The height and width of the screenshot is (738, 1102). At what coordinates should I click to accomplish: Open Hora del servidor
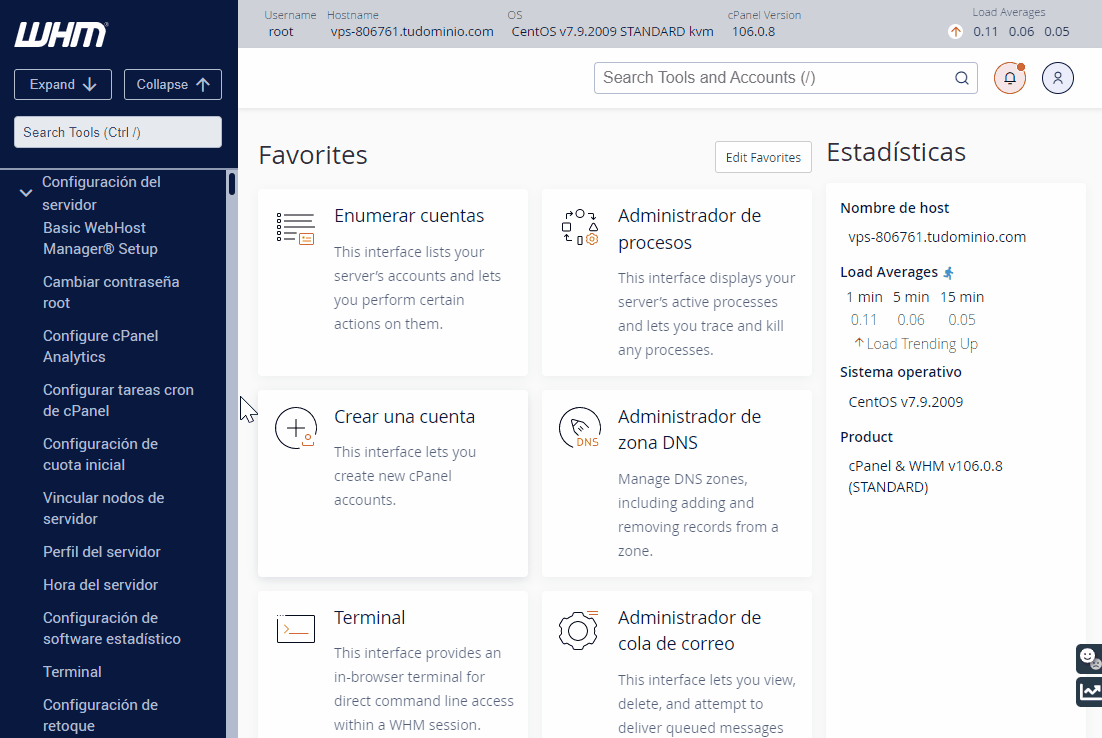[x=101, y=585]
